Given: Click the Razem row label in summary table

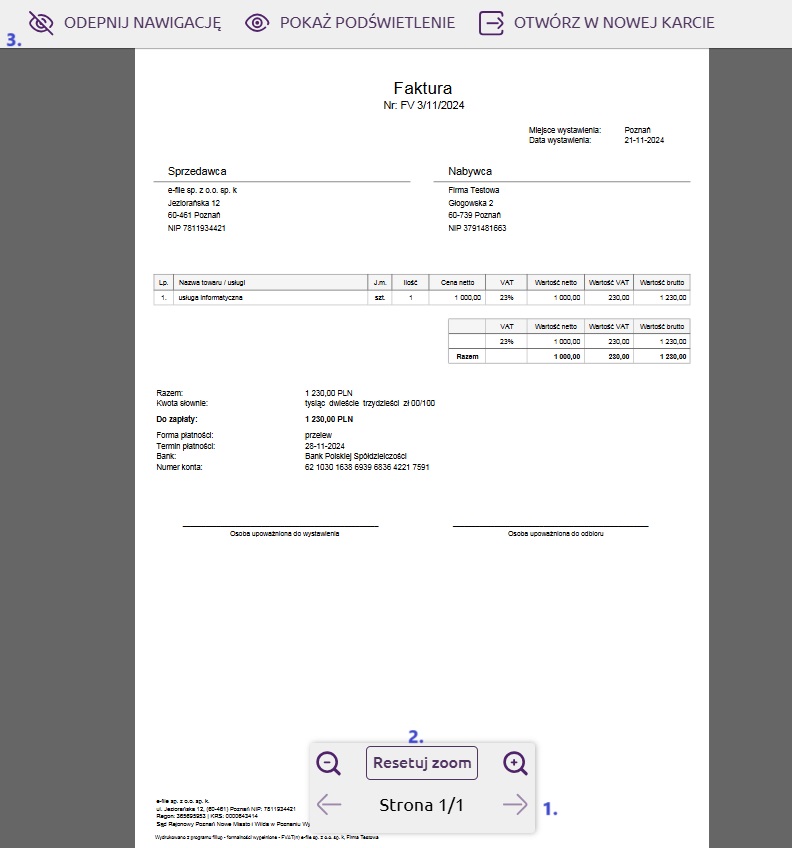Looking at the screenshot, I should 467,356.
